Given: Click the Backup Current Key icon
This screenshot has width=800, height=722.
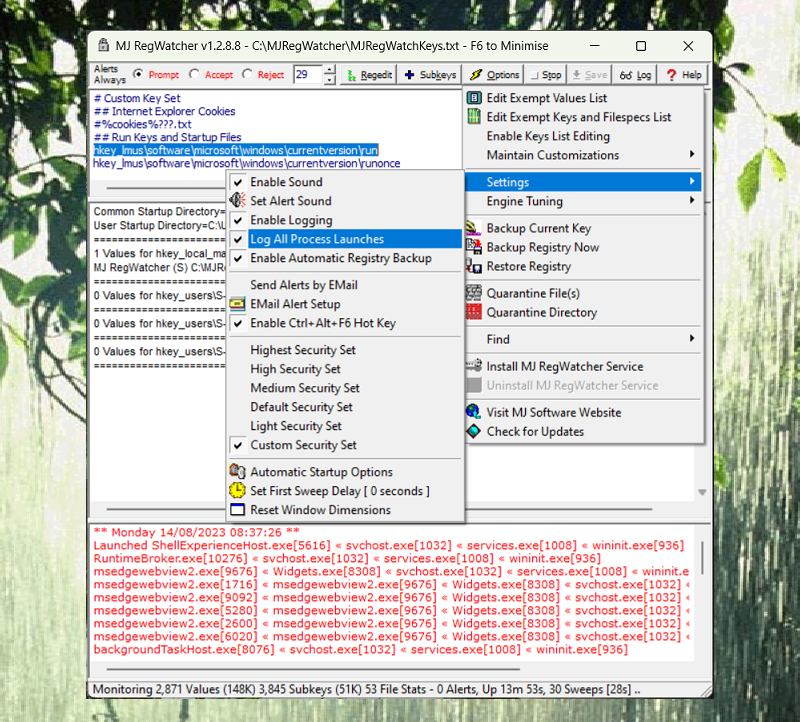Looking at the screenshot, I should click(474, 228).
